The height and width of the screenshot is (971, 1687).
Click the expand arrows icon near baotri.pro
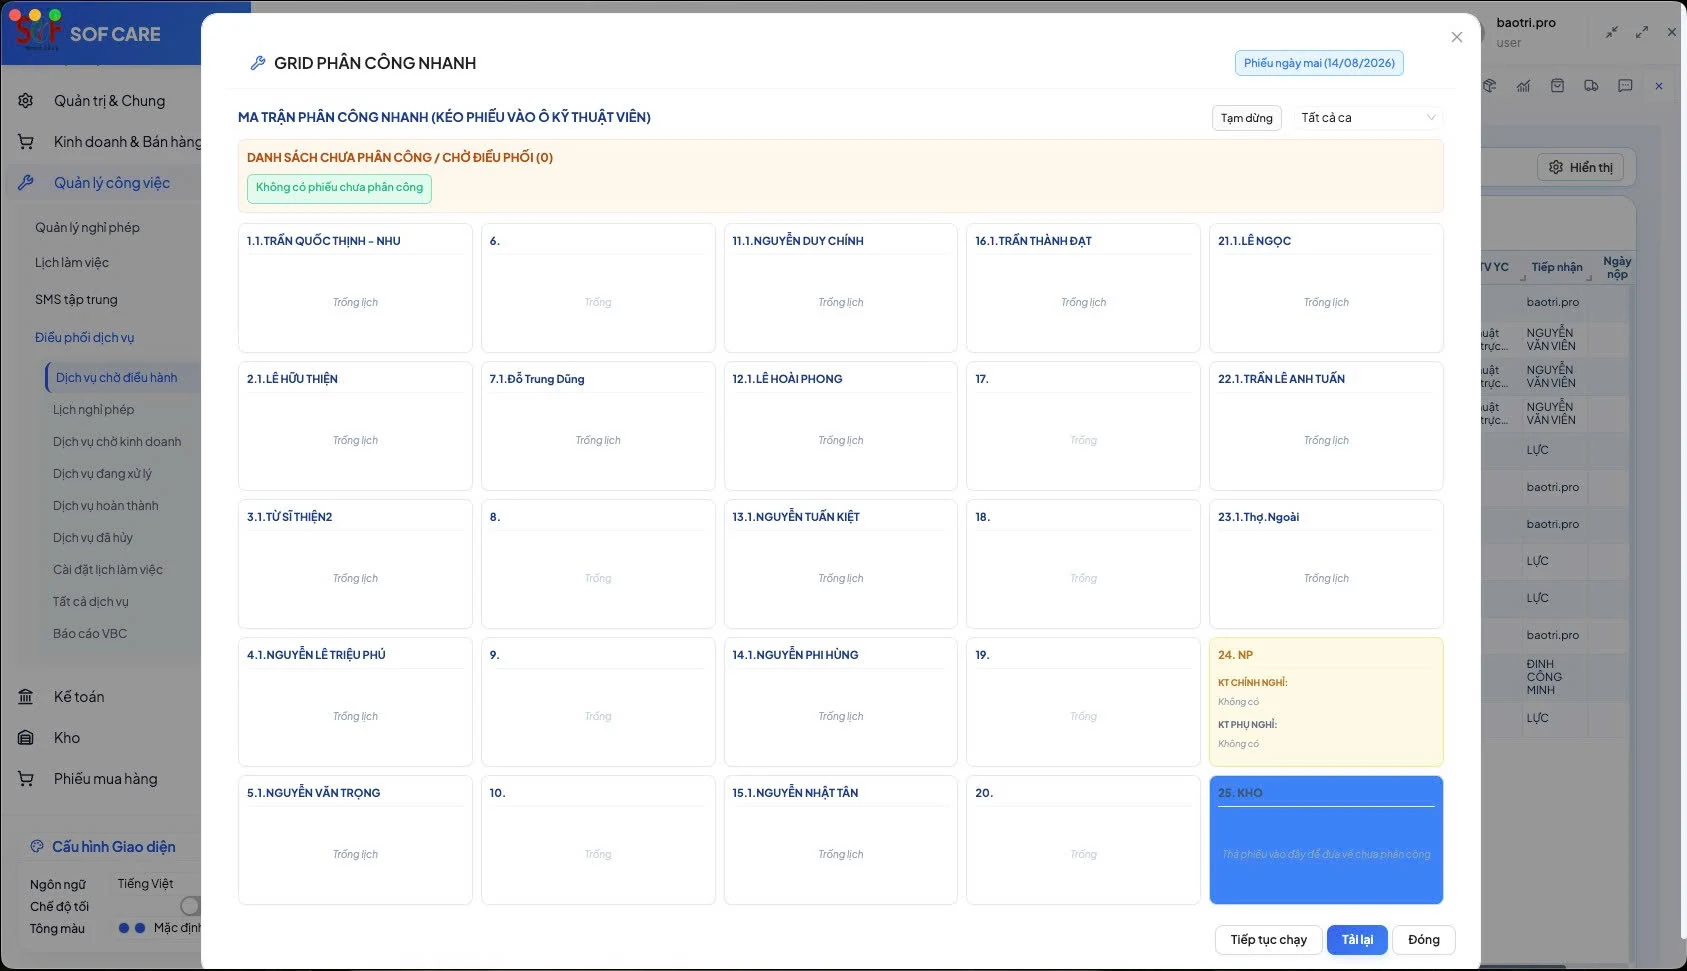[1642, 32]
